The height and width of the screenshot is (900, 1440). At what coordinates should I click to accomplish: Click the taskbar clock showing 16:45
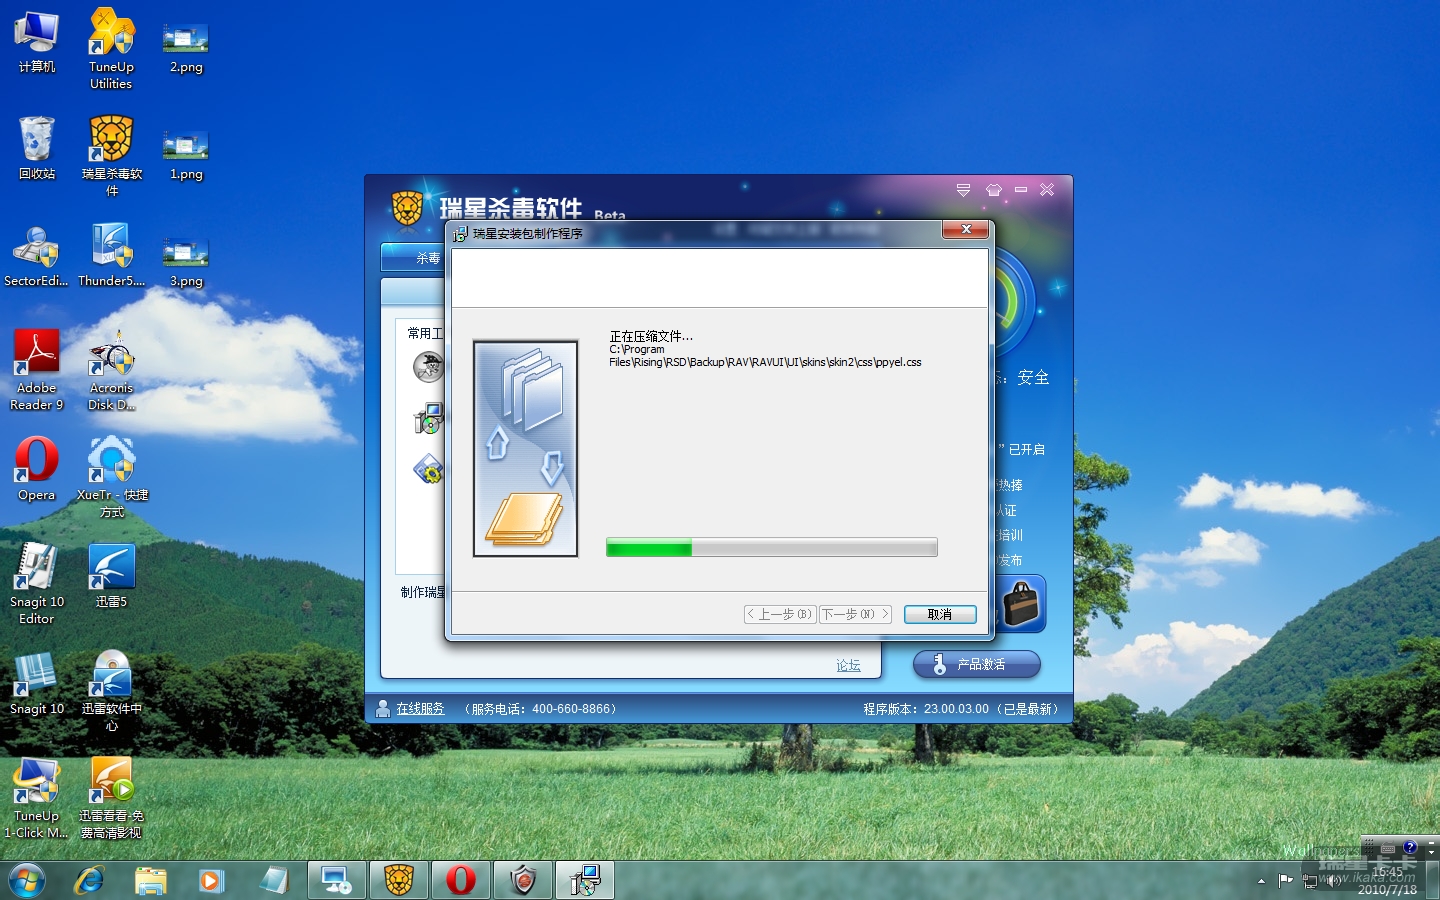point(1387,880)
